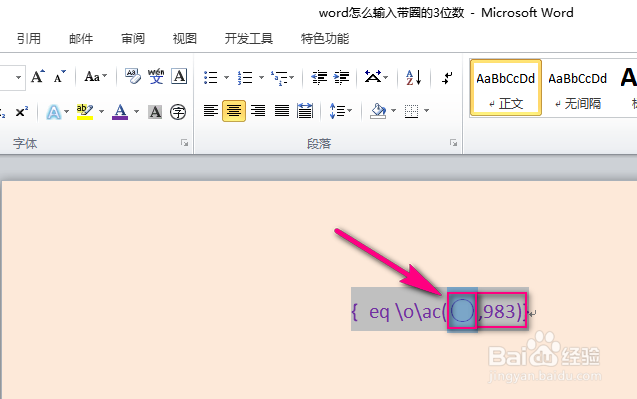The image size is (637, 399).
Task: Toggle character shading
Action: tap(155, 112)
